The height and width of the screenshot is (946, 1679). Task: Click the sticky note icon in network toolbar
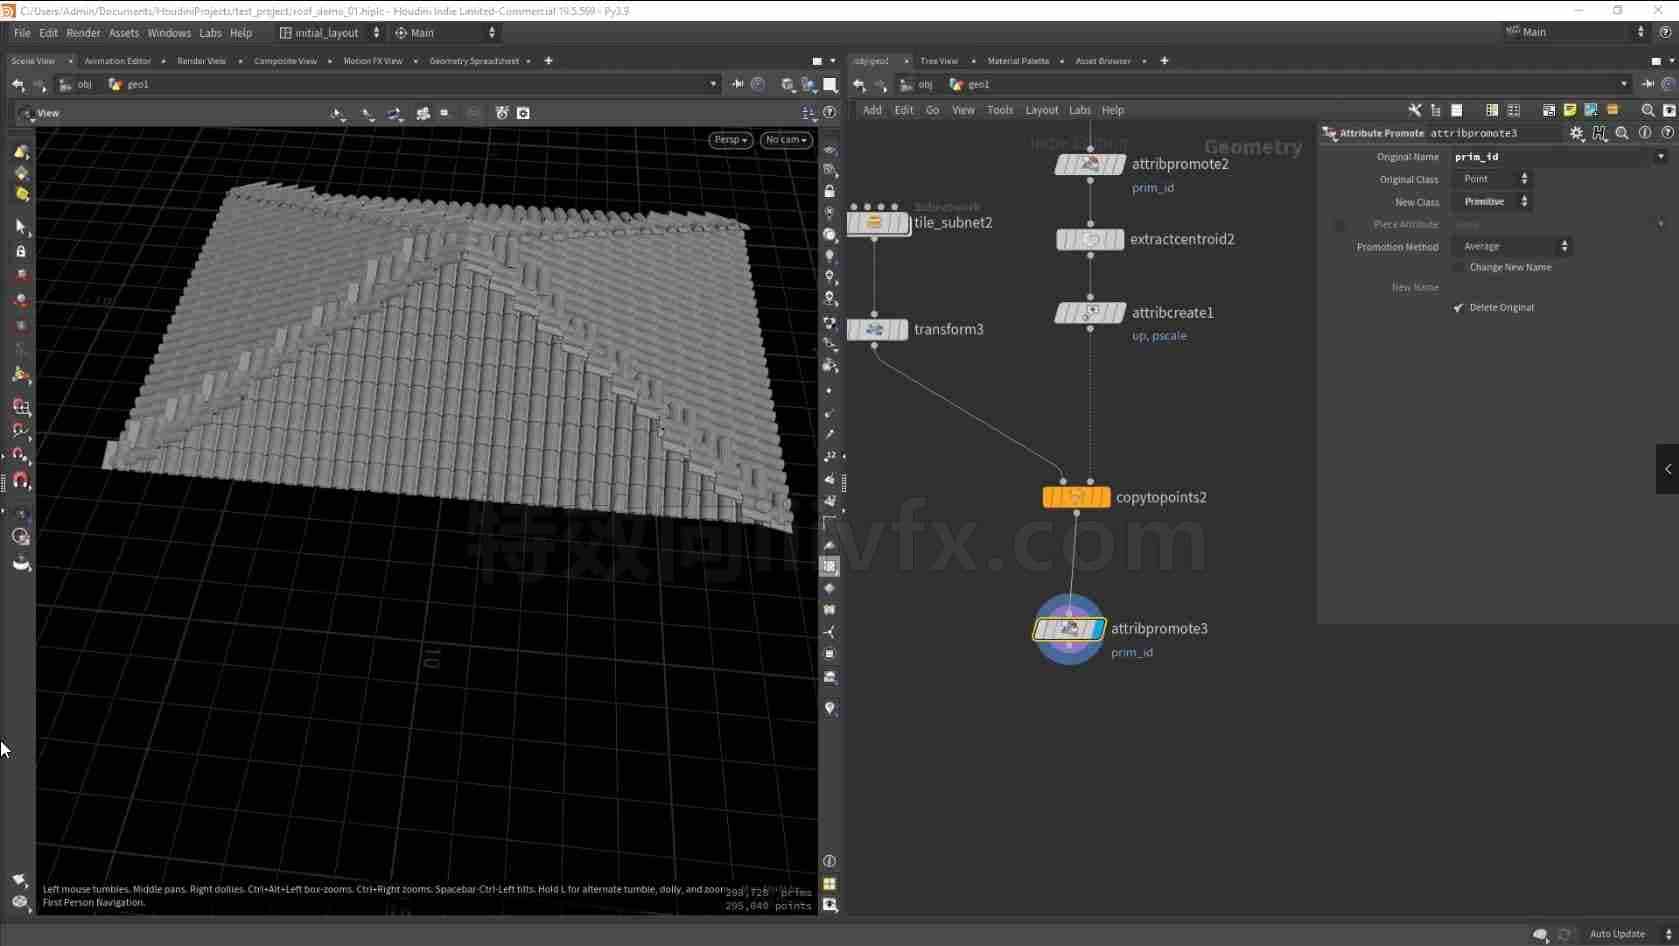1570,110
